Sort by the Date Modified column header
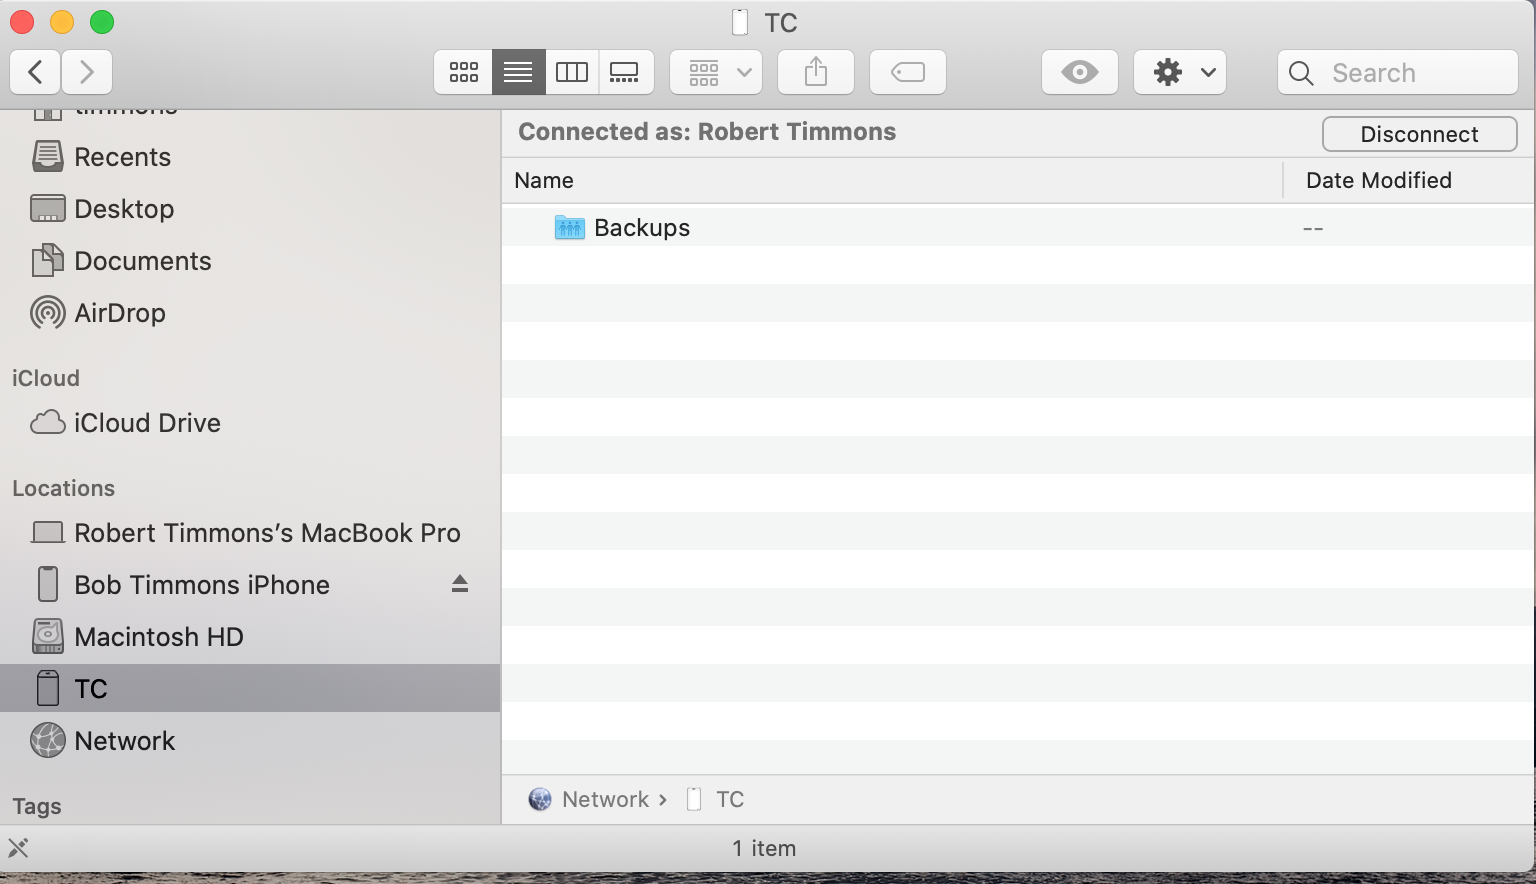This screenshot has height=884, width=1536. click(x=1409, y=180)
